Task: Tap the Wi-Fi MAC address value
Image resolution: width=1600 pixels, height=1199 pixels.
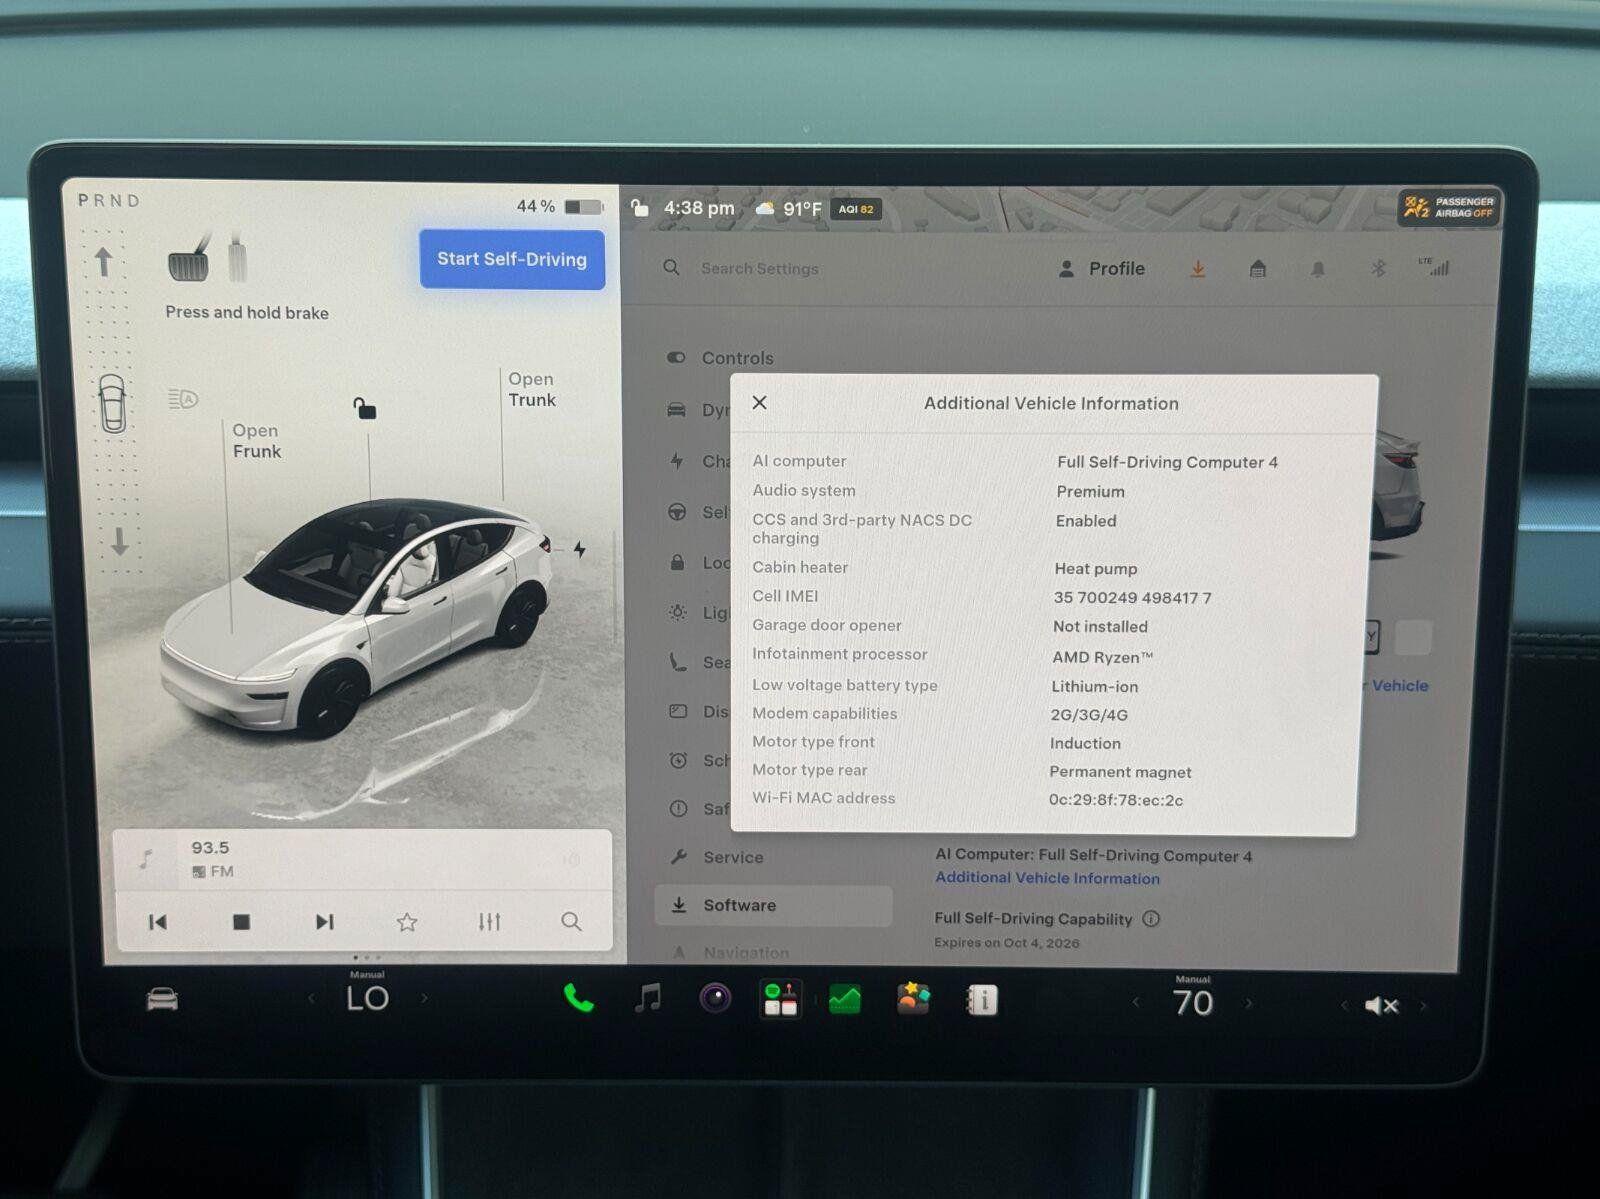Action: pyautogui.click(x=1116, y=800)
